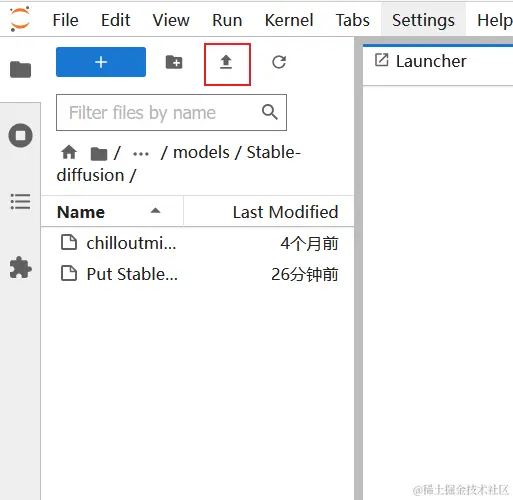Select the Put Stable... file
Screen dimensions: 513x500
[198, 274]
